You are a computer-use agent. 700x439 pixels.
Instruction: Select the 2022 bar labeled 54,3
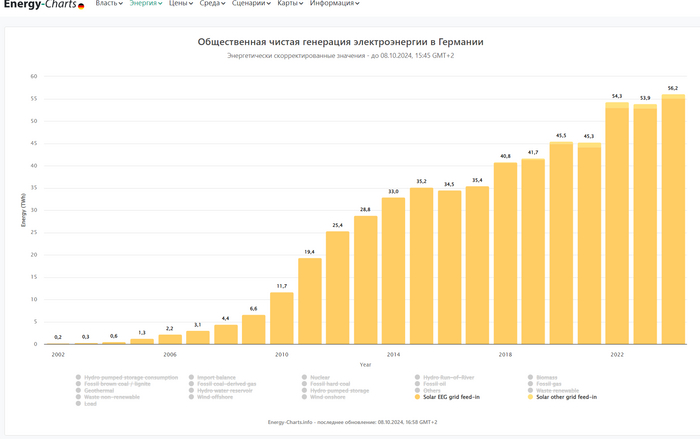coord(617,223)
